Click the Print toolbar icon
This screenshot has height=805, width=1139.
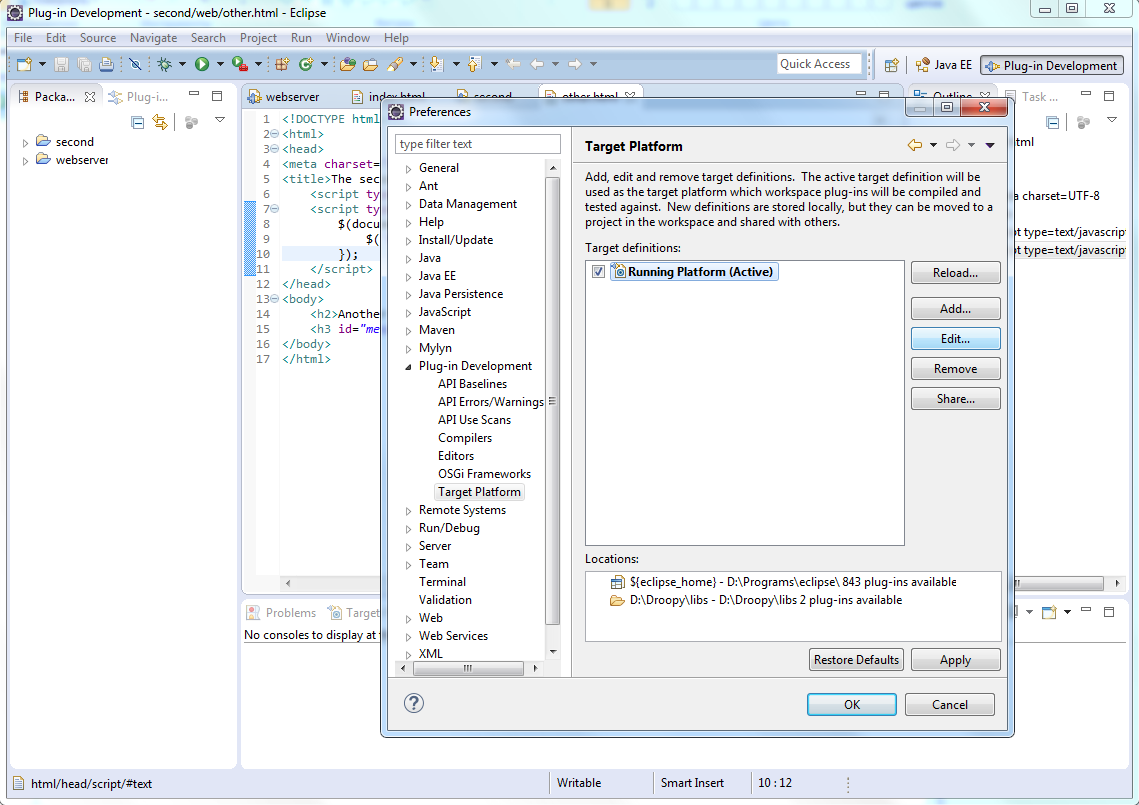click(106, 65)
